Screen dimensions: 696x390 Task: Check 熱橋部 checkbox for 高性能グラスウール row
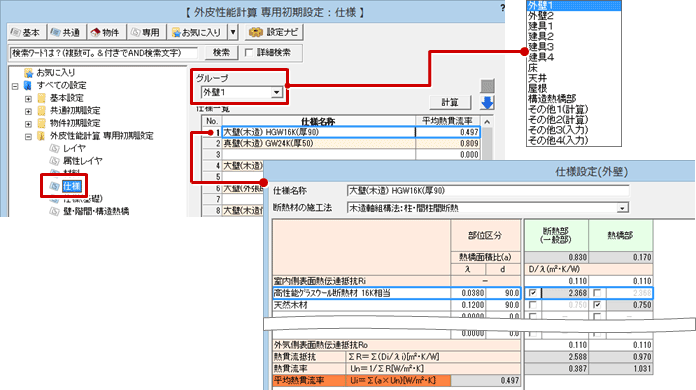[x=597, y=293]
